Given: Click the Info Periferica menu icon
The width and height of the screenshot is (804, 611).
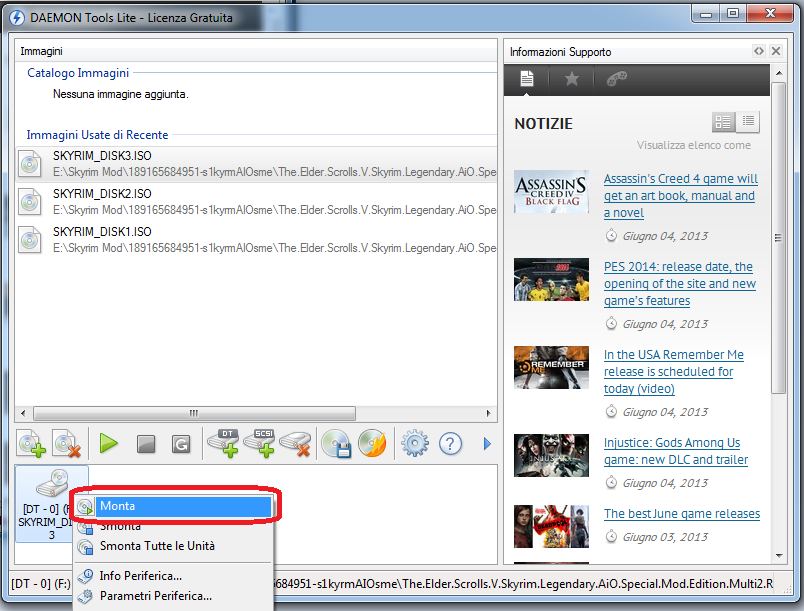Looking at the screenshot, I should (85, 576).
